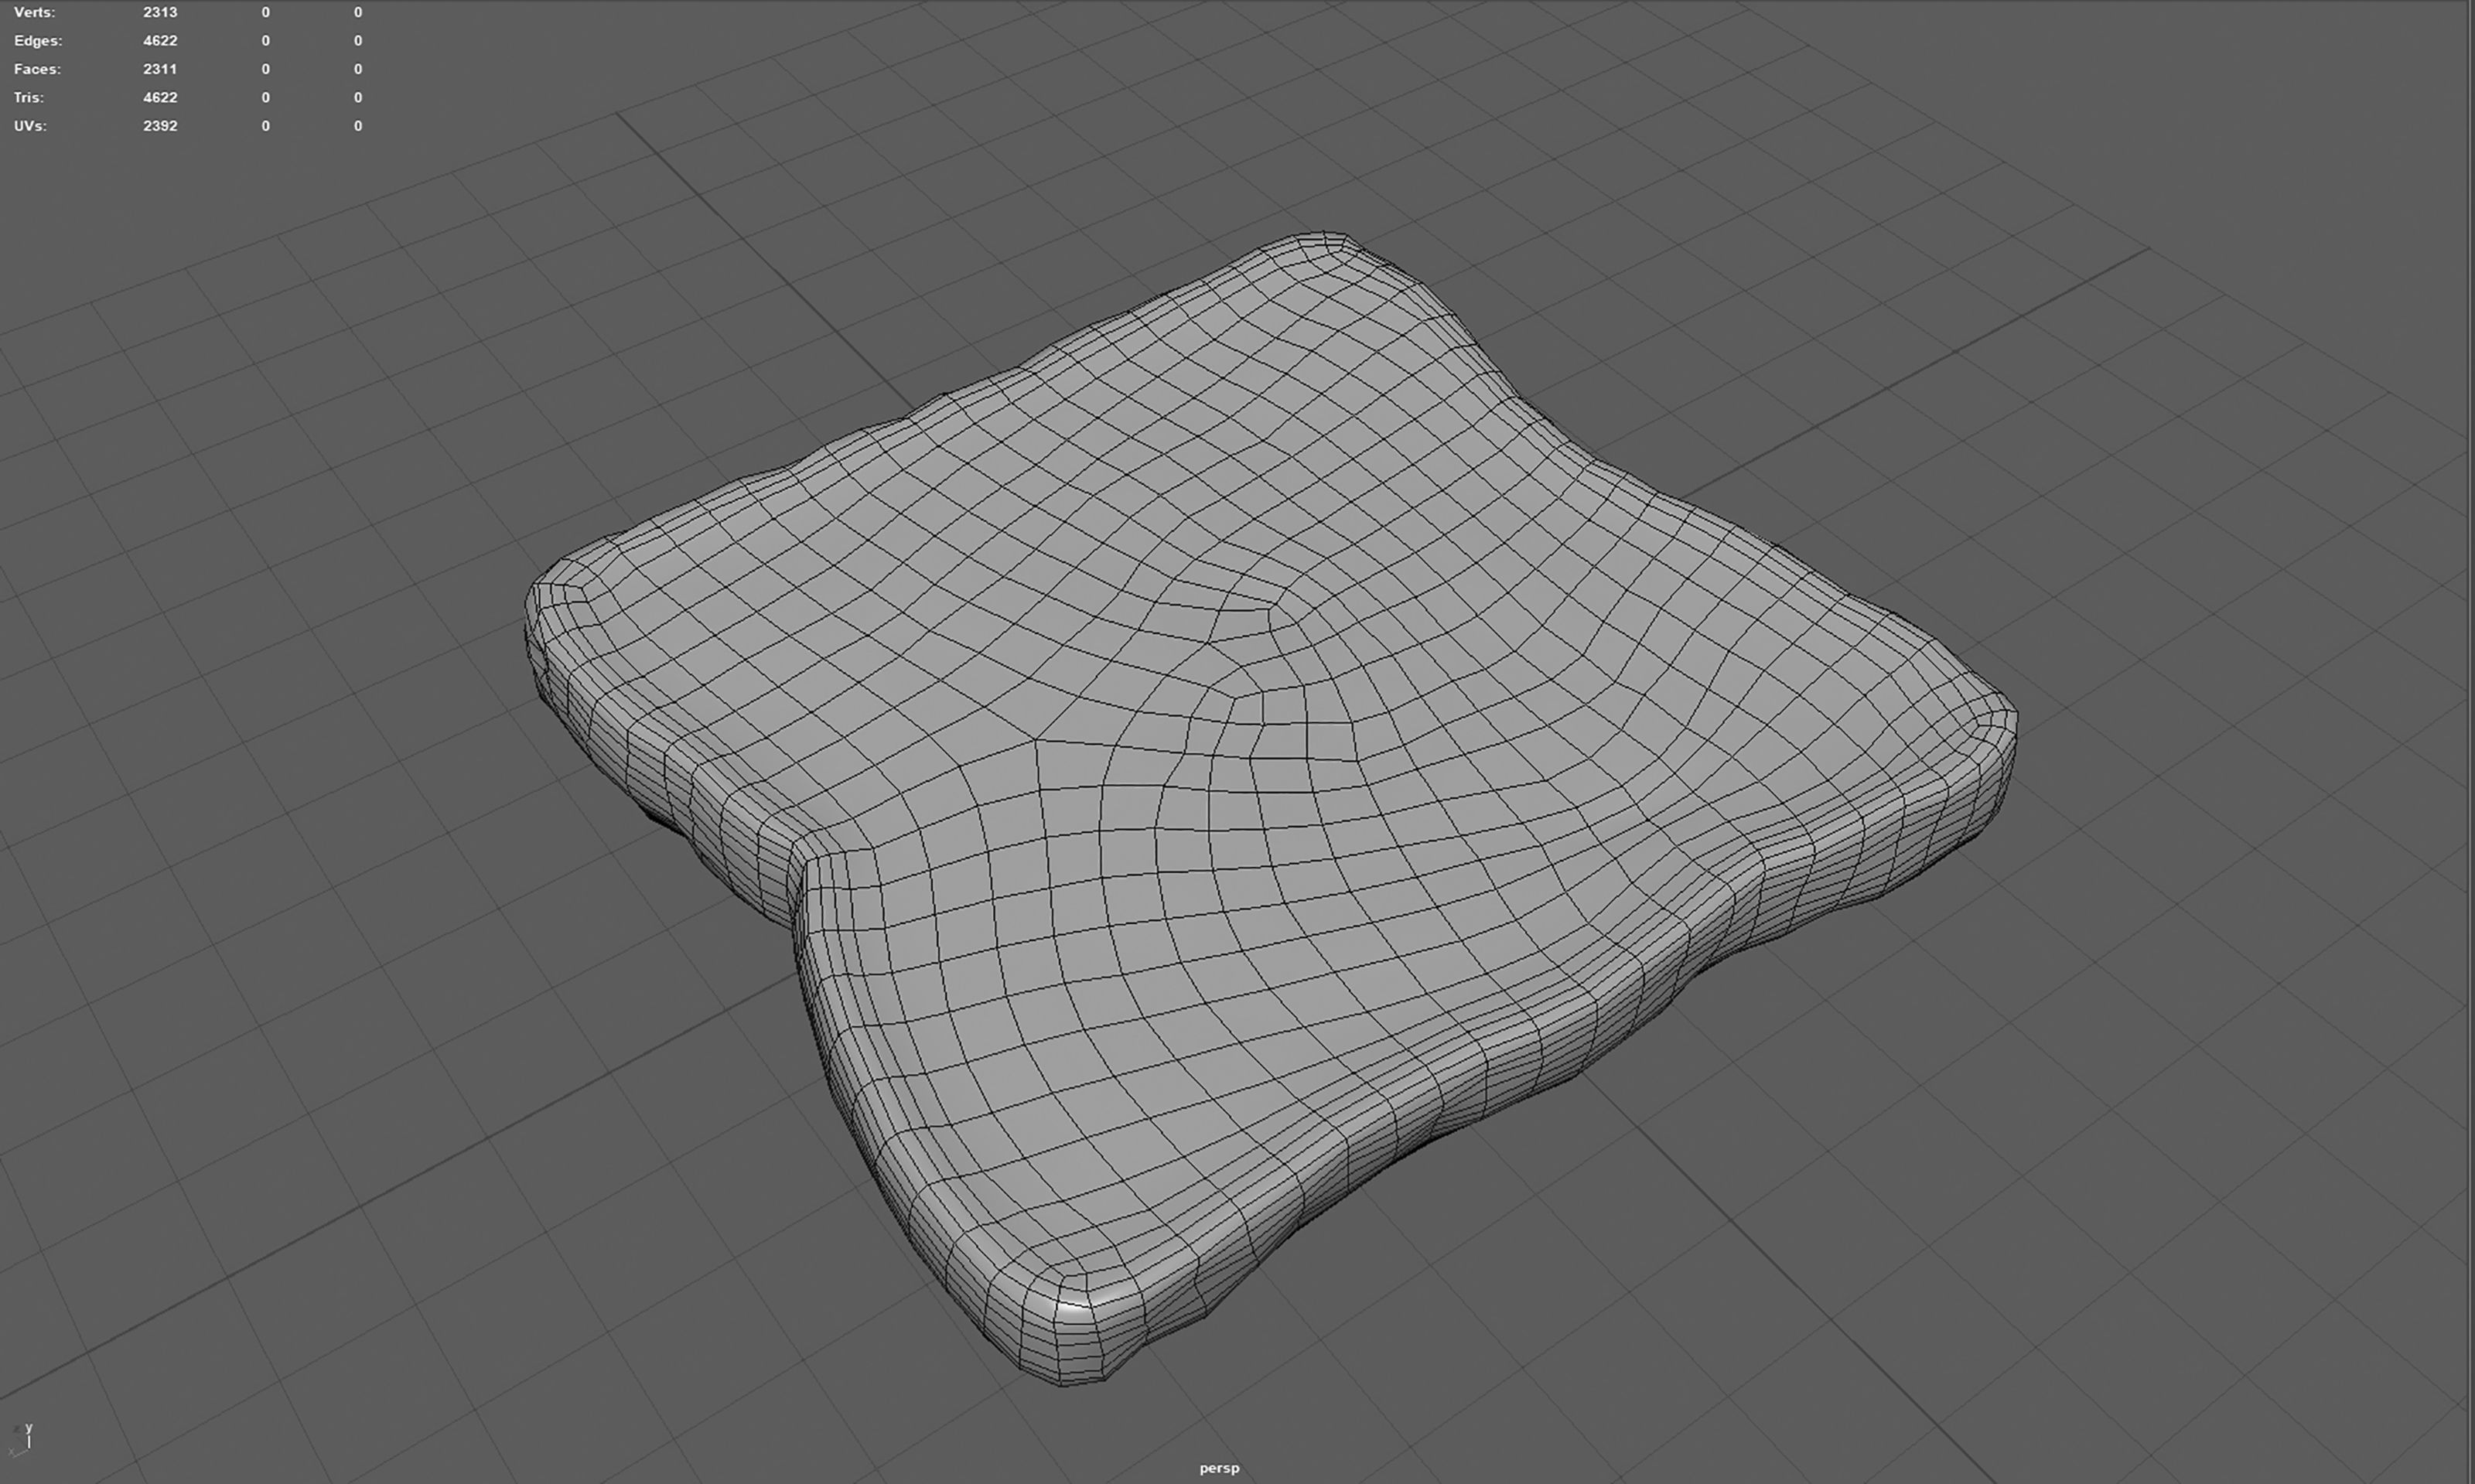Click the Faces: label in the HUD
The width and height of the screenshot is (2475, 1484).
[x=37, y=69]
